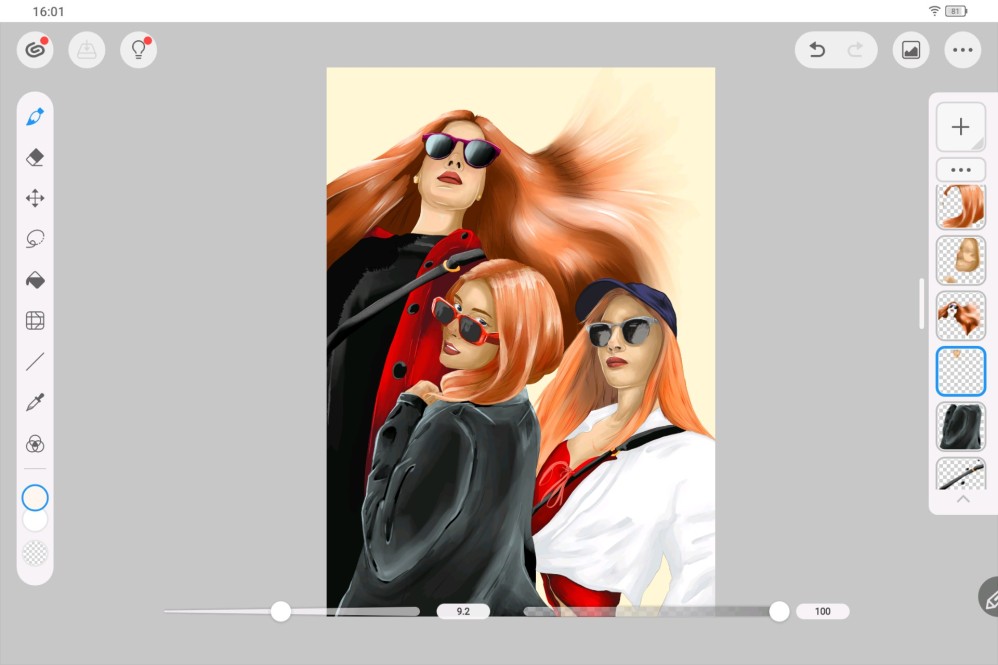Tap the battery indicator in status bar
998x665 pixels.
(x=955, y=11)
